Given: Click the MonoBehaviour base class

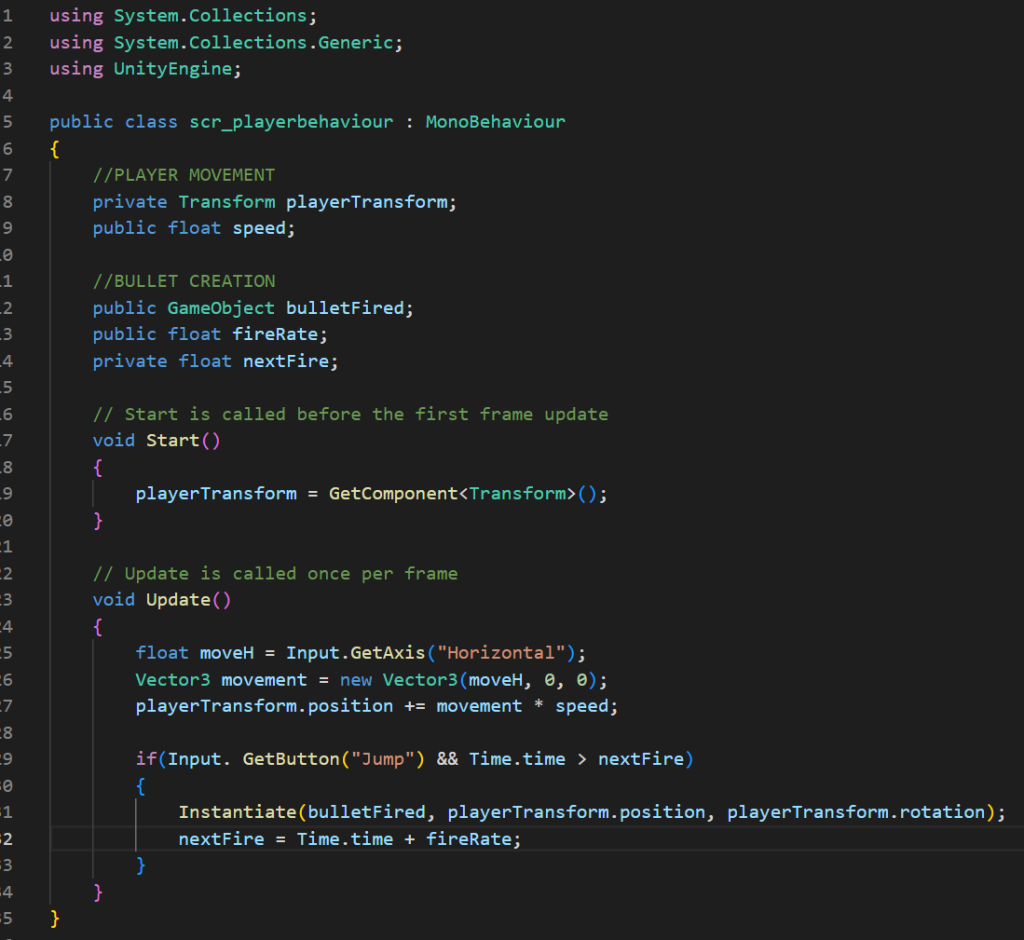Looking at the screenshot, I should tap(495, 122).
